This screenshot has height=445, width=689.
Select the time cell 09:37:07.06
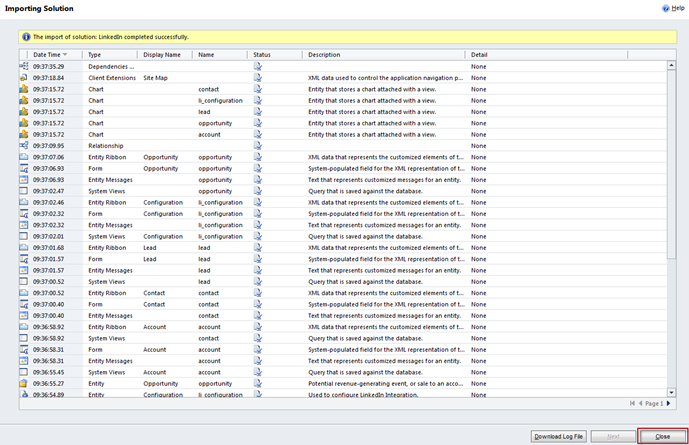coord(48,157)
